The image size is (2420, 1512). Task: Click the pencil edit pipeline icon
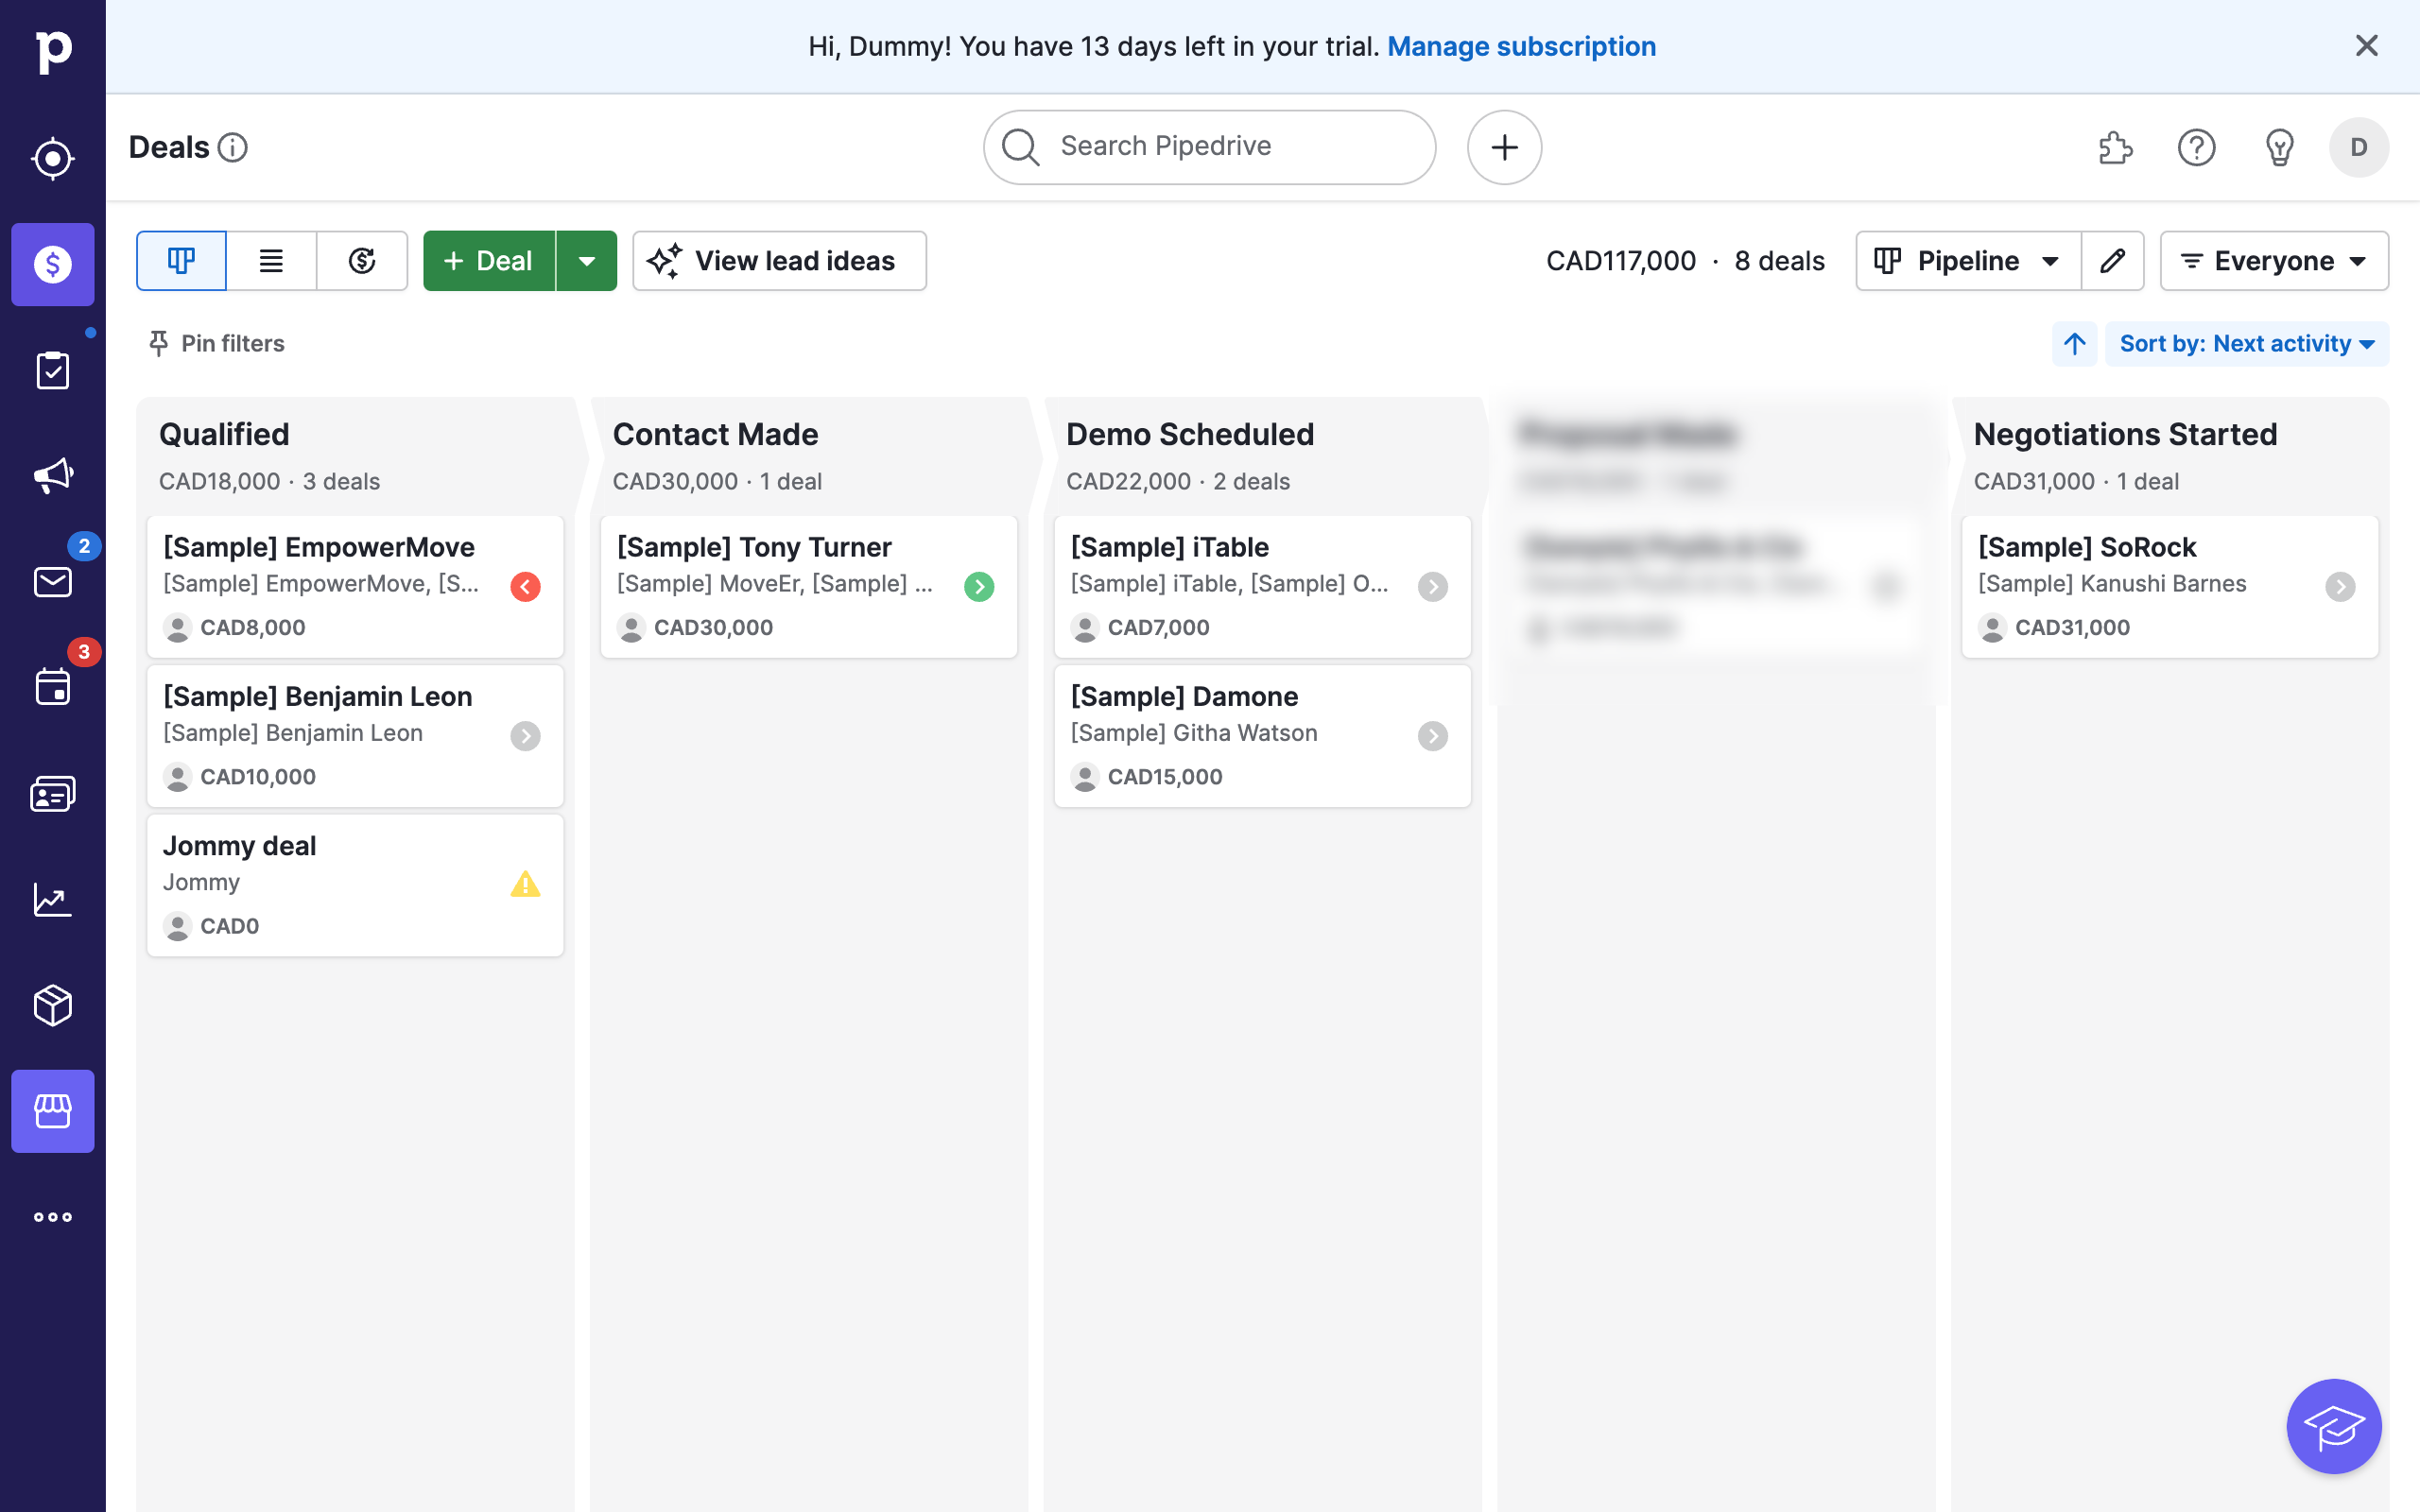click(x=2112, y=261)
